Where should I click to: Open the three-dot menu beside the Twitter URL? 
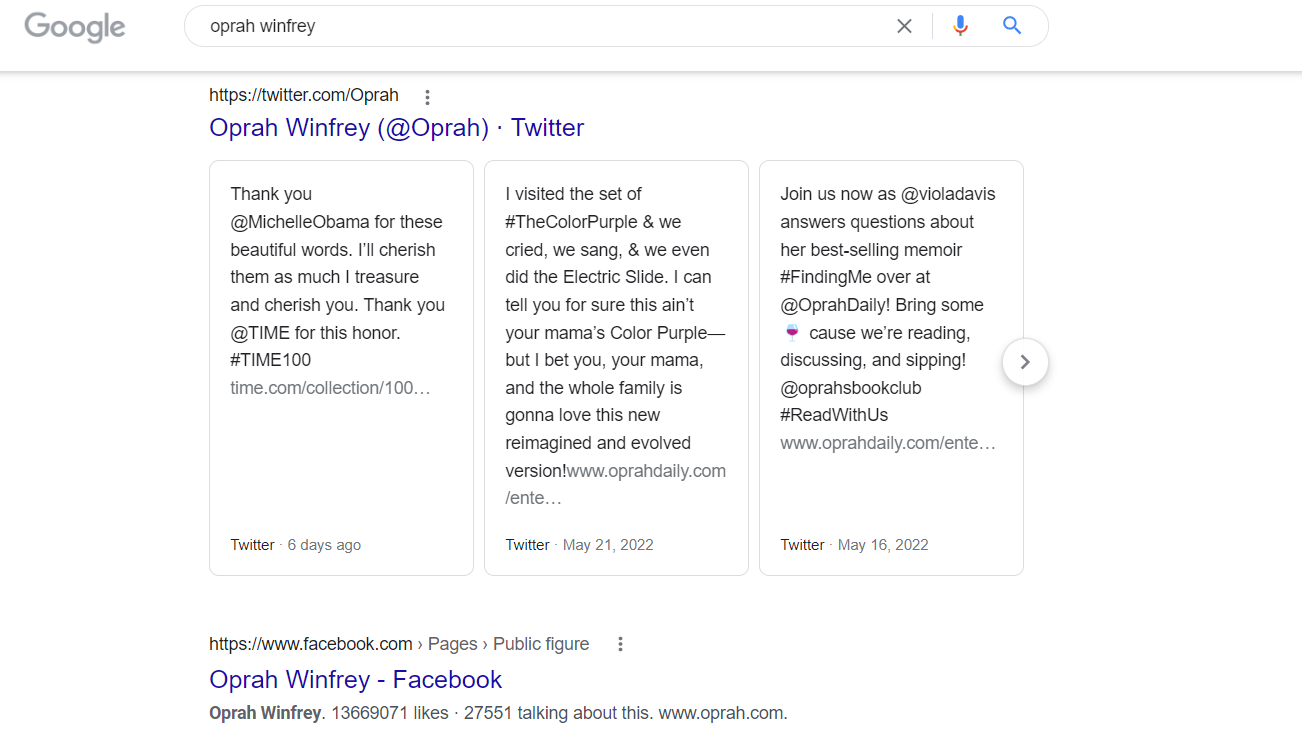click(x=427, y=97)
